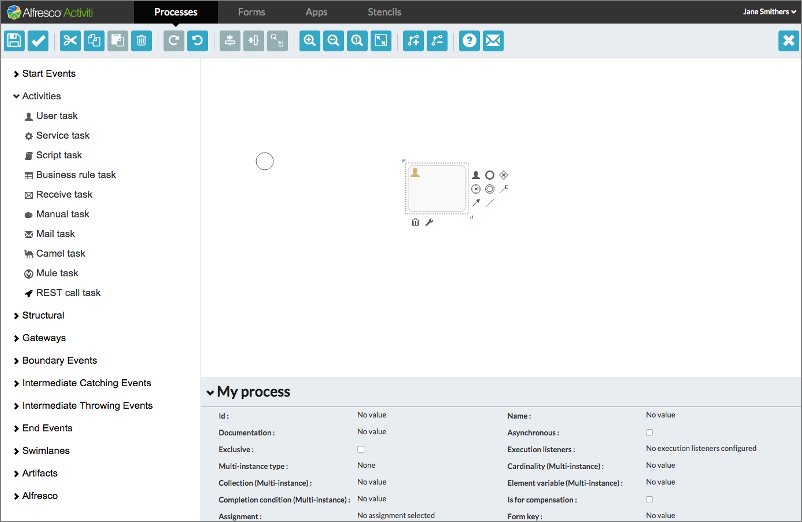Copy the selected element in the toolbar

(x=94, y=41)
